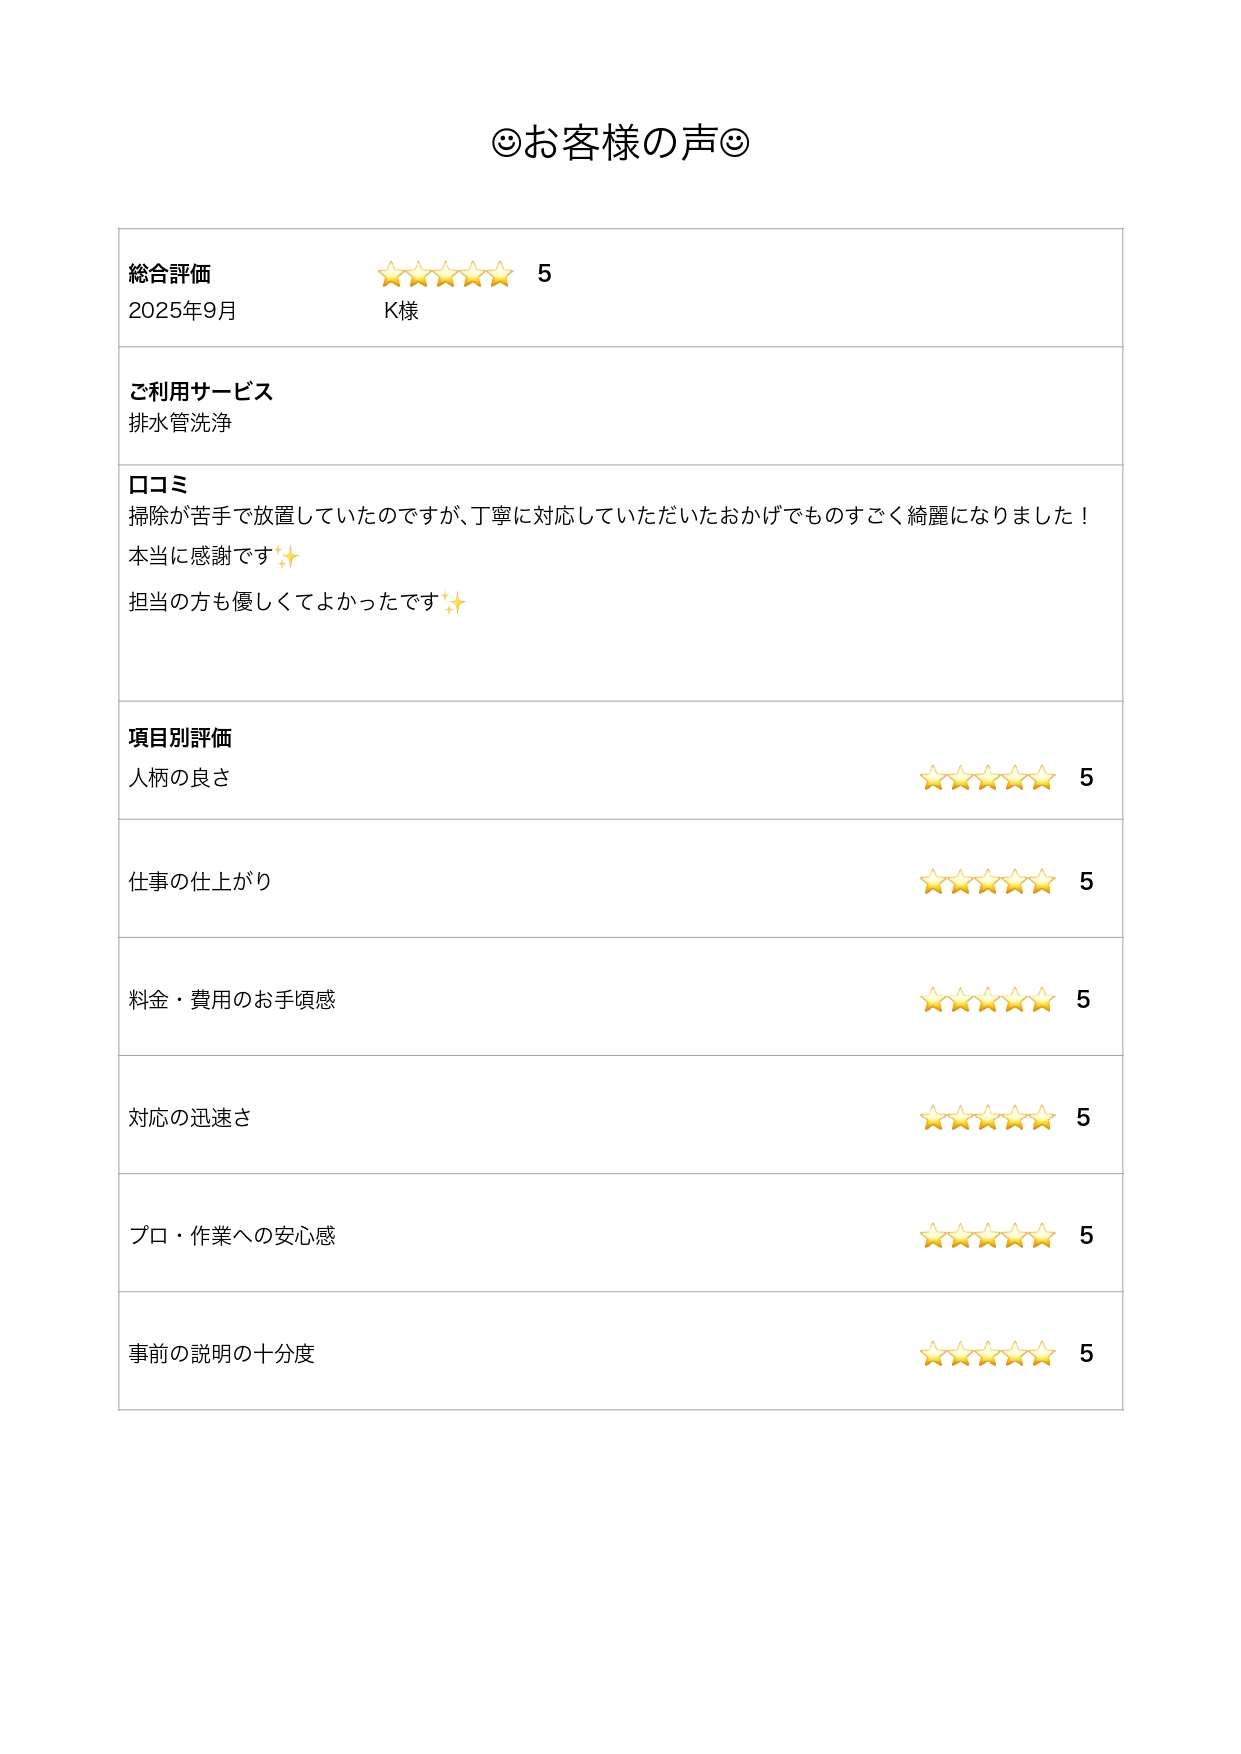
Task: Click the score 5 next to overall stars
Action: [x=544, y=274]
